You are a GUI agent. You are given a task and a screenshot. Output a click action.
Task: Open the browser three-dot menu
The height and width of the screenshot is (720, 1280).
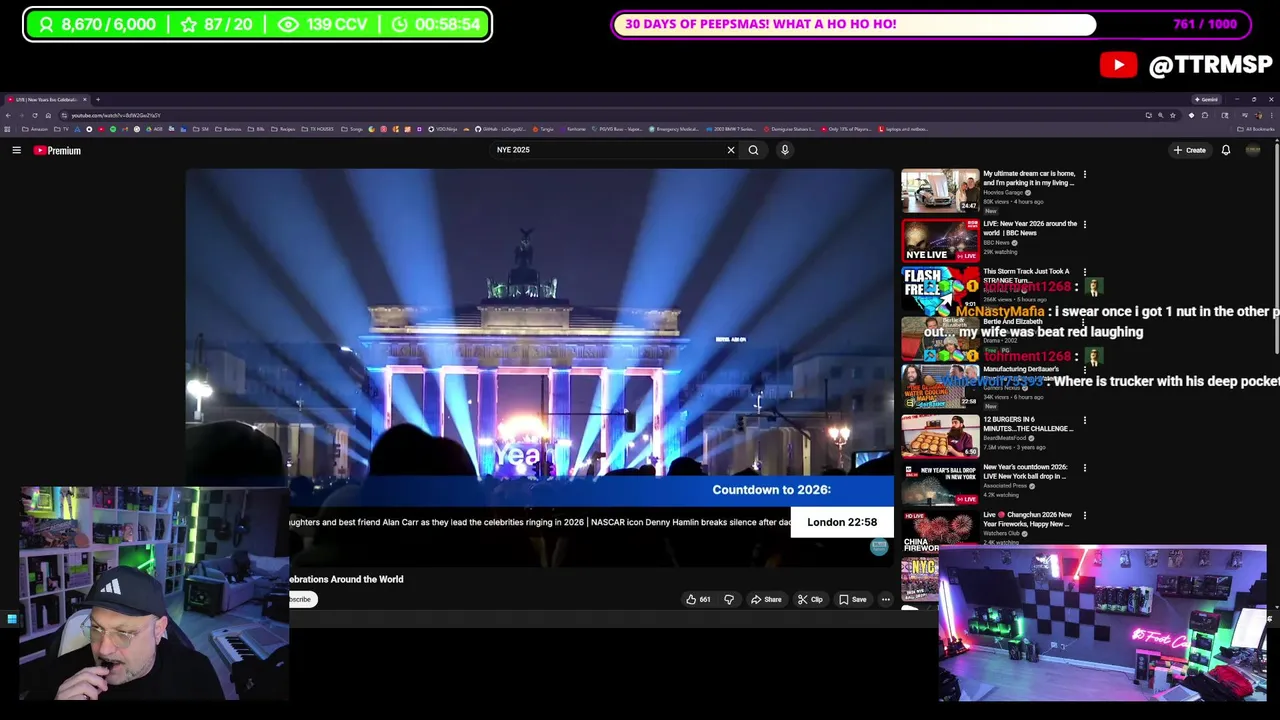[1272, 115]
